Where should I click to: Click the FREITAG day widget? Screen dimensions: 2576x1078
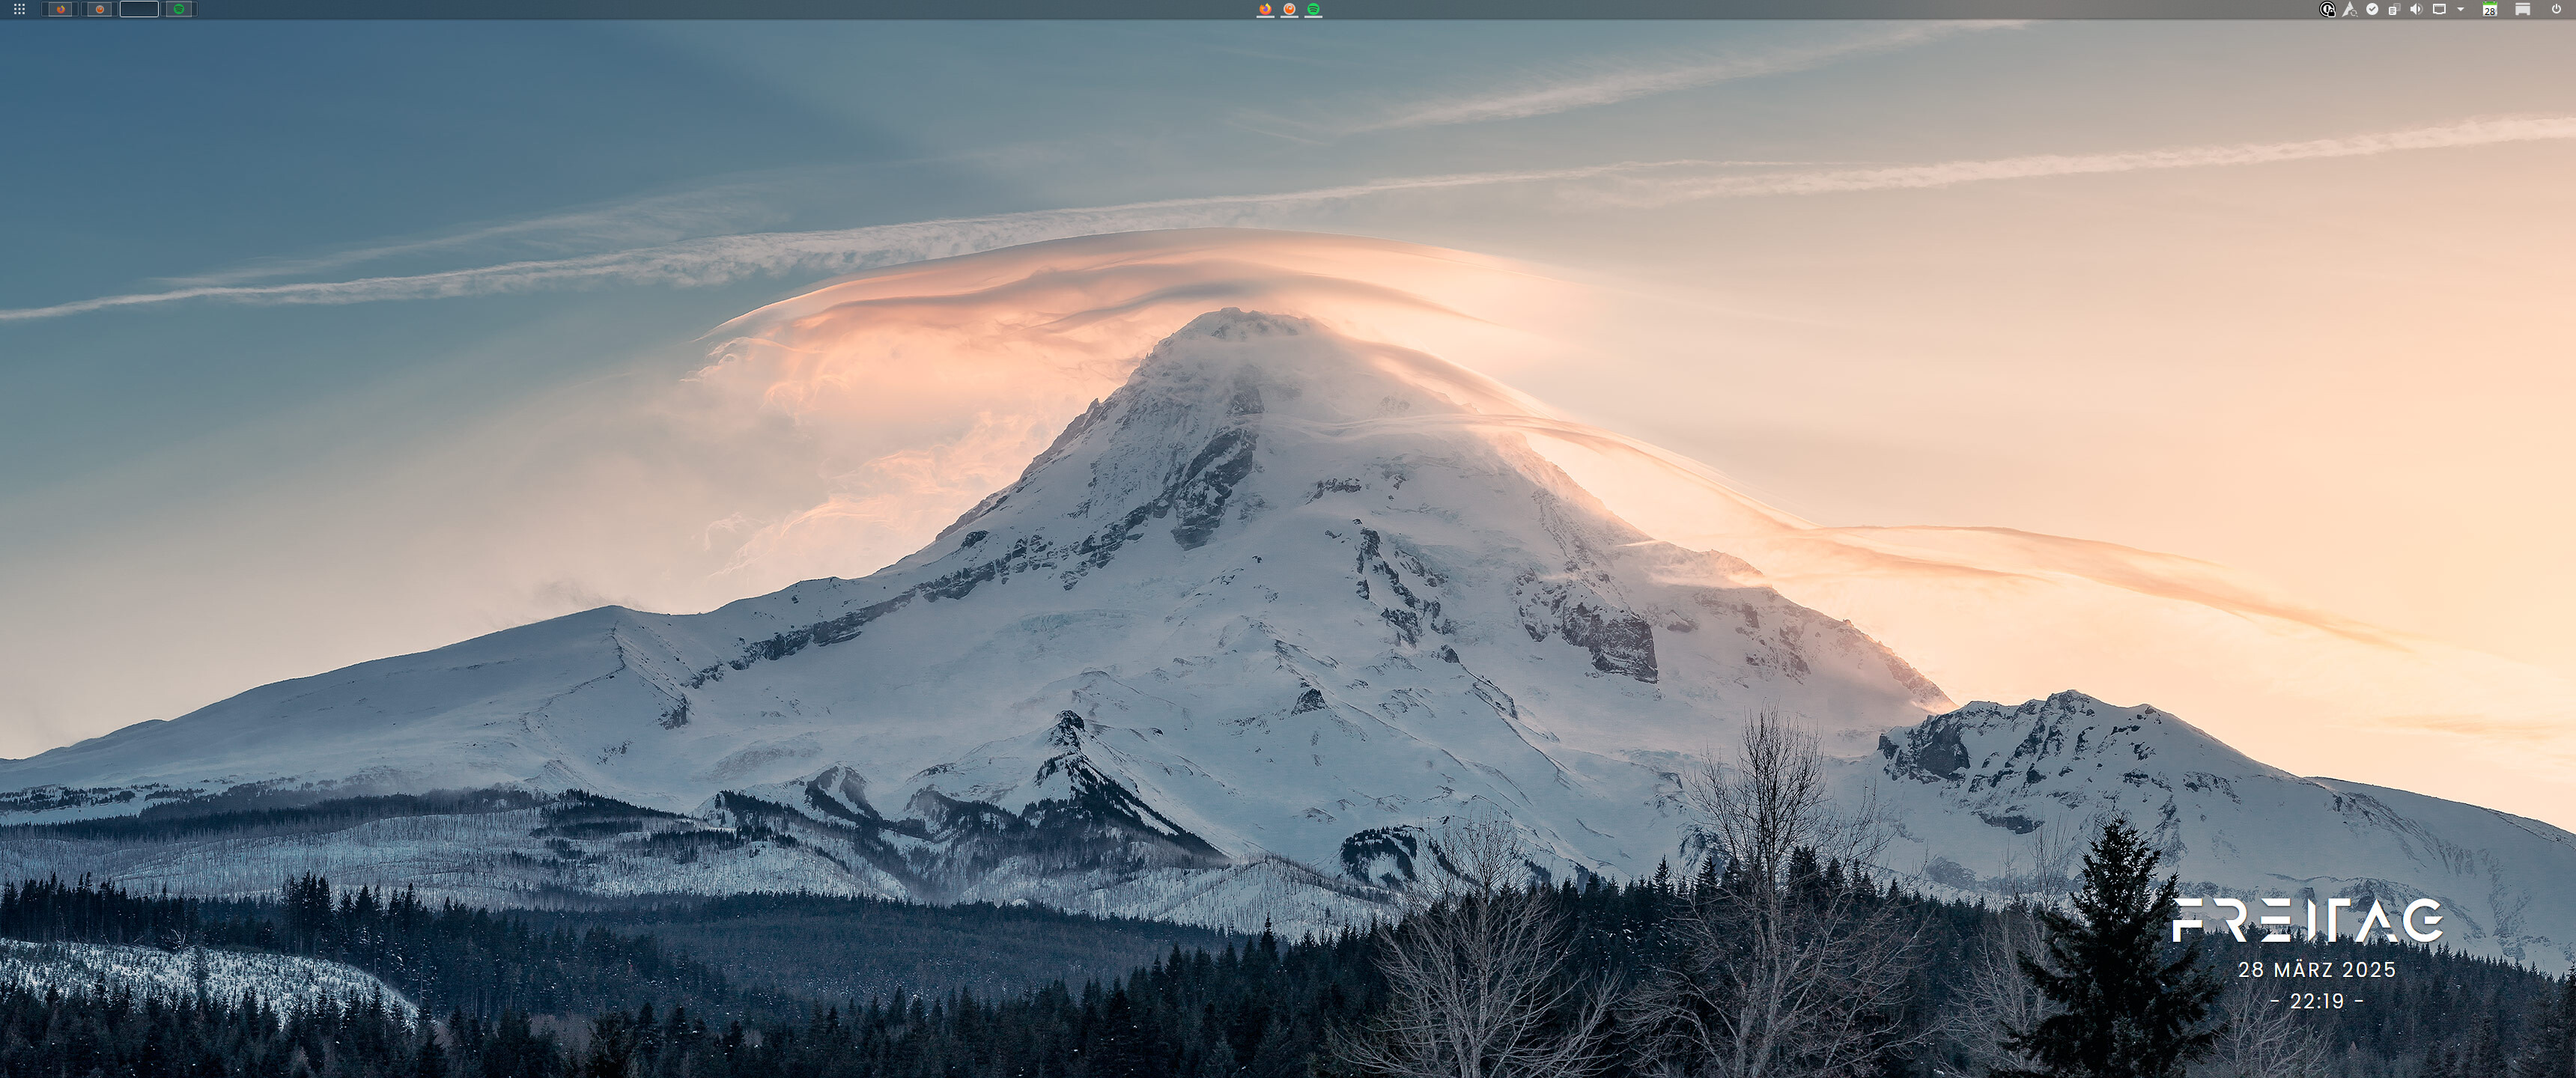2308,920
